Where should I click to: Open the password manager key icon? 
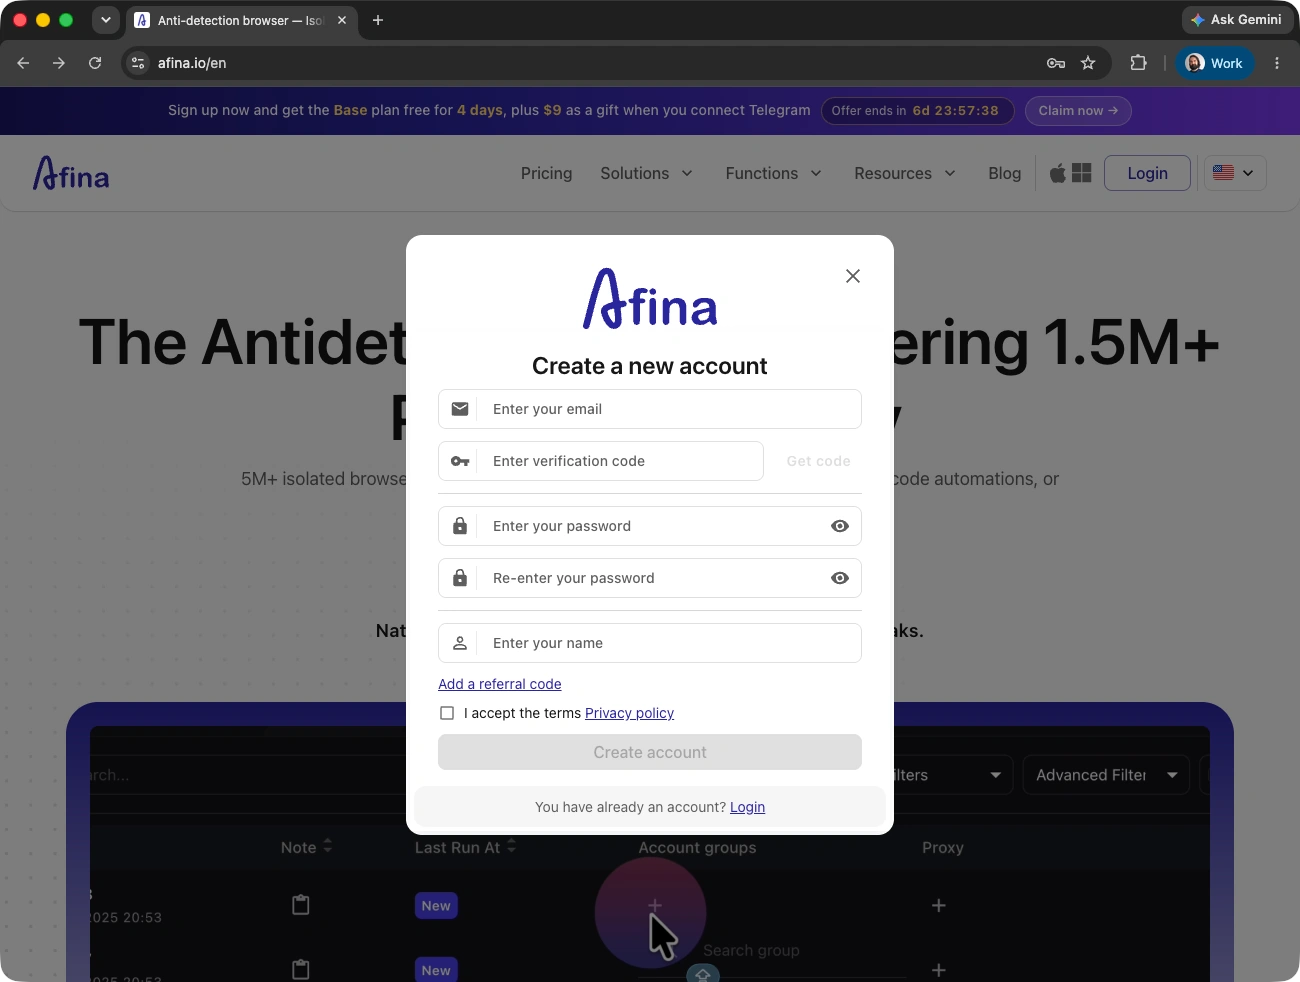pos(1056,63)
